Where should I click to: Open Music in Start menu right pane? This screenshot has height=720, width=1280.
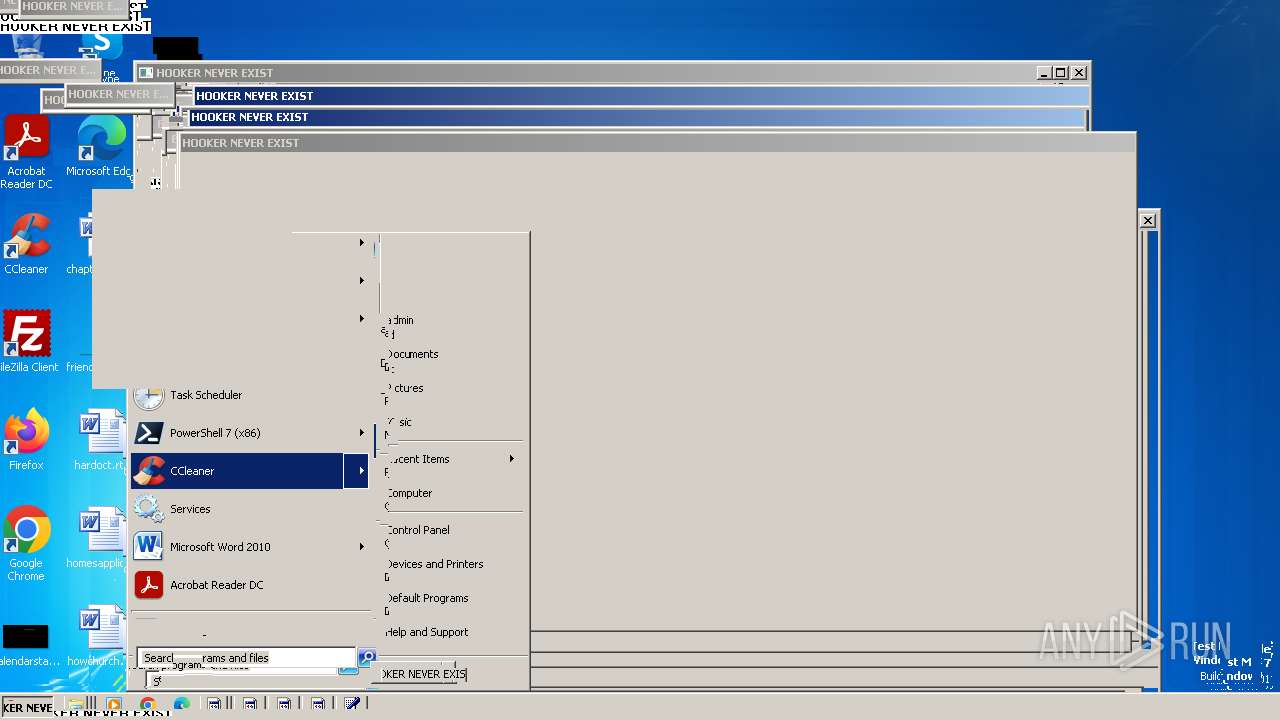tap(398, 422)
